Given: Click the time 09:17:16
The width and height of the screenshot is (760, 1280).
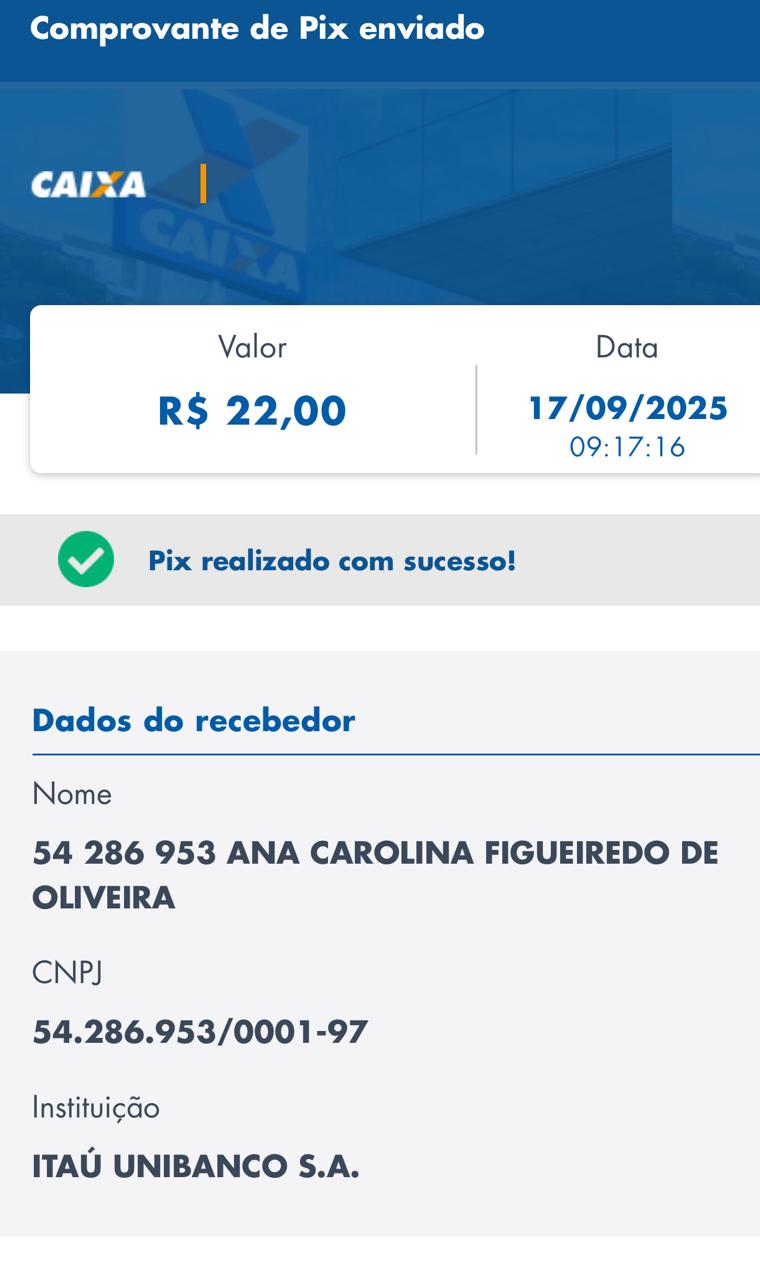Looking at the screenshot, I should click(x=628, y=446).
